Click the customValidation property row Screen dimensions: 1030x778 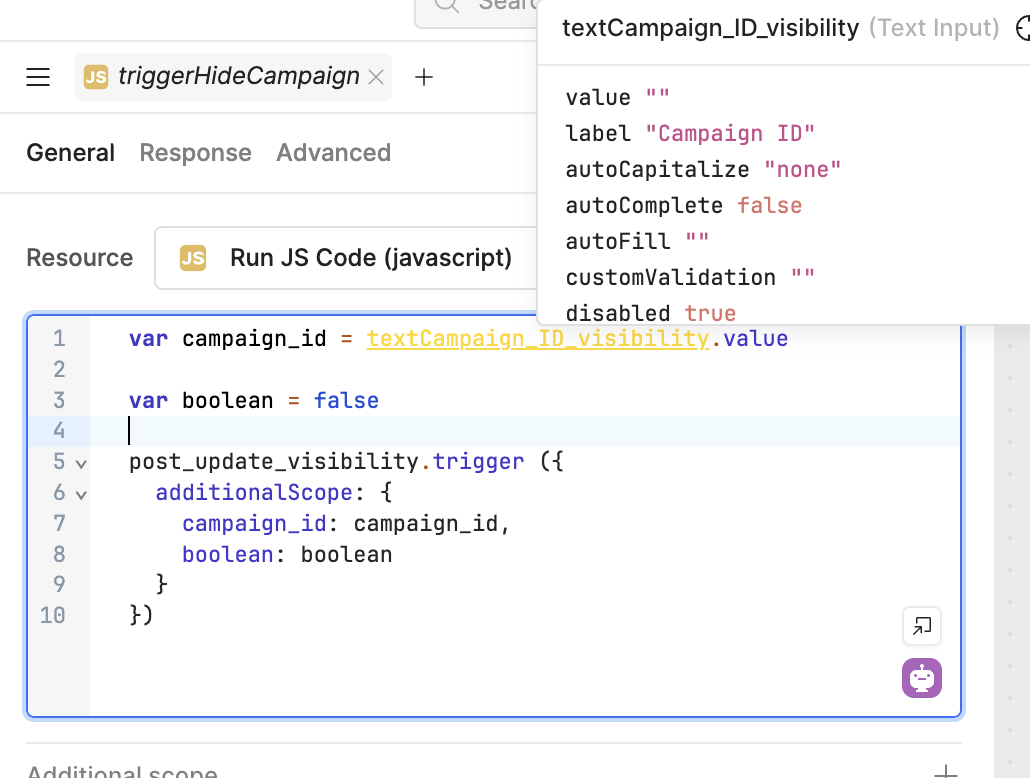690,277
